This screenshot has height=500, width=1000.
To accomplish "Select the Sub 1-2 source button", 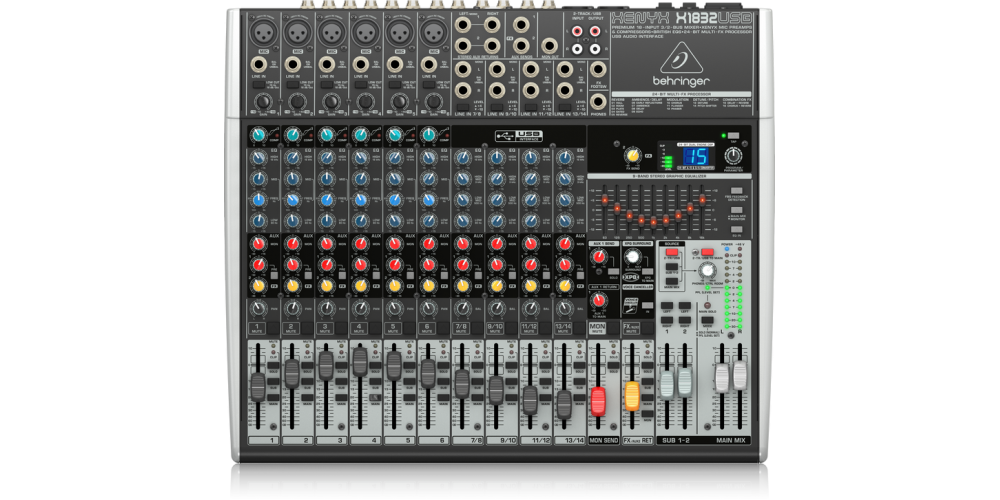I will click(x=671, y=267).
